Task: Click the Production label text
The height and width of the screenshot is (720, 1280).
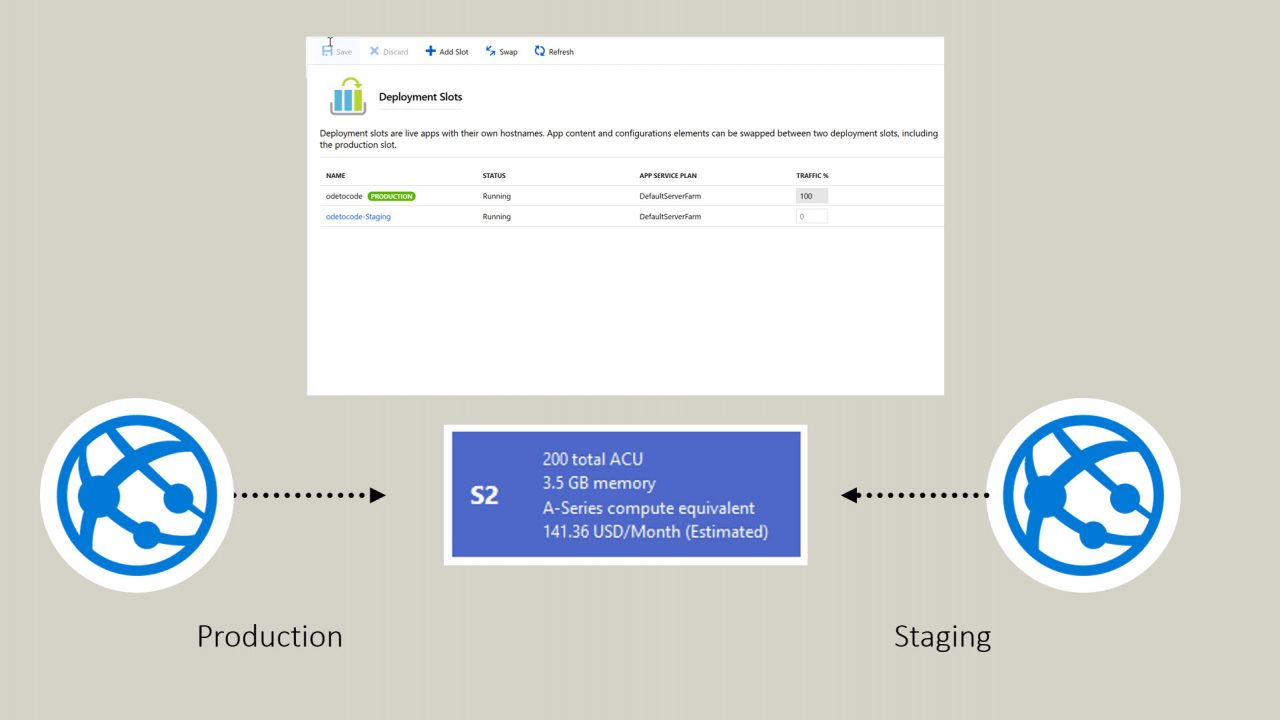Action: point(269,636)
